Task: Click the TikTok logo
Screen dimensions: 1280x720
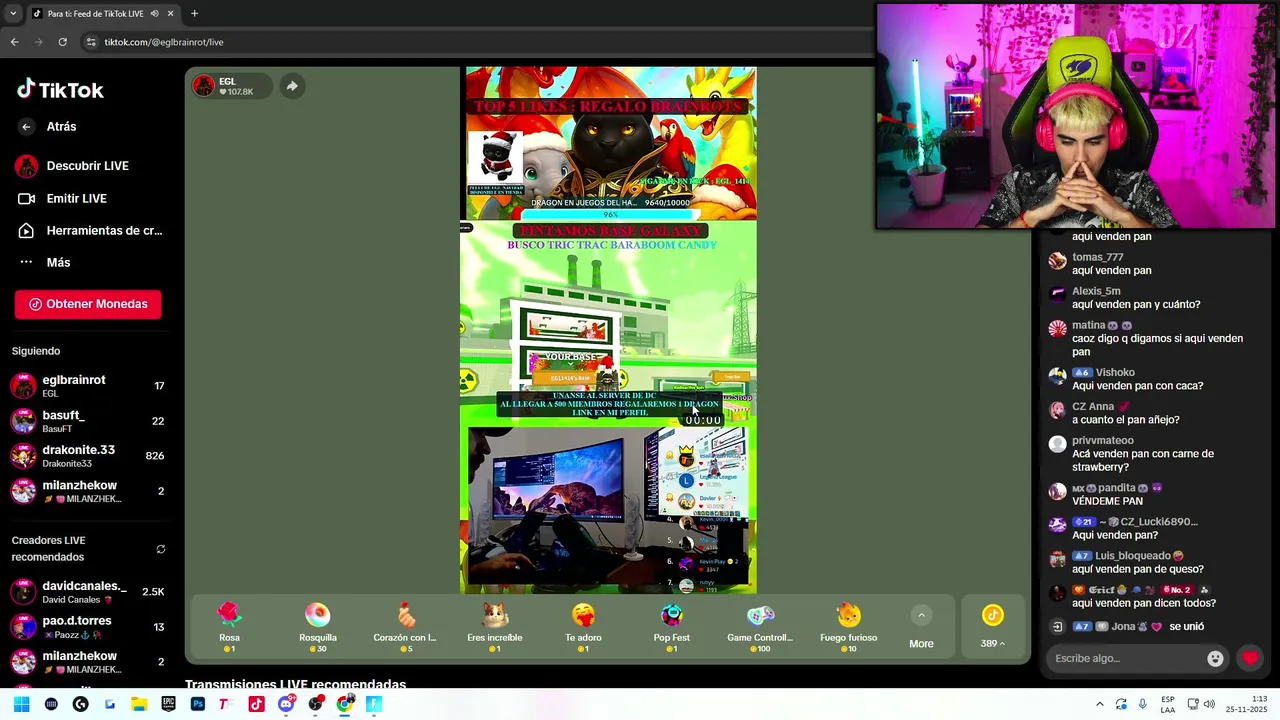Action: 60,90
